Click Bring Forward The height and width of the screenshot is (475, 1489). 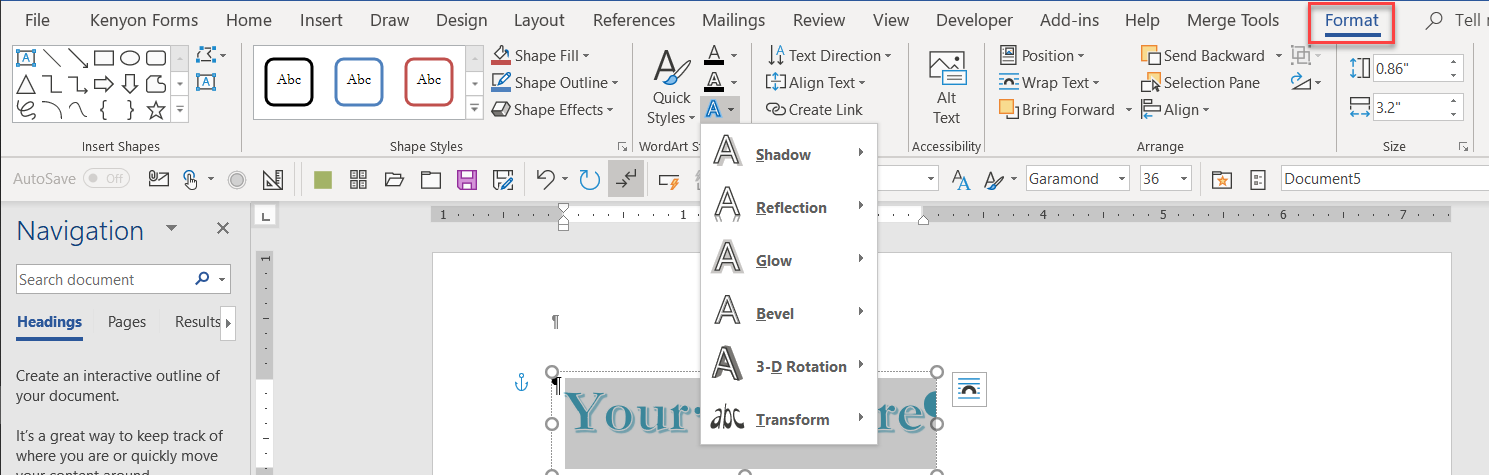[x=1057, y=110]
